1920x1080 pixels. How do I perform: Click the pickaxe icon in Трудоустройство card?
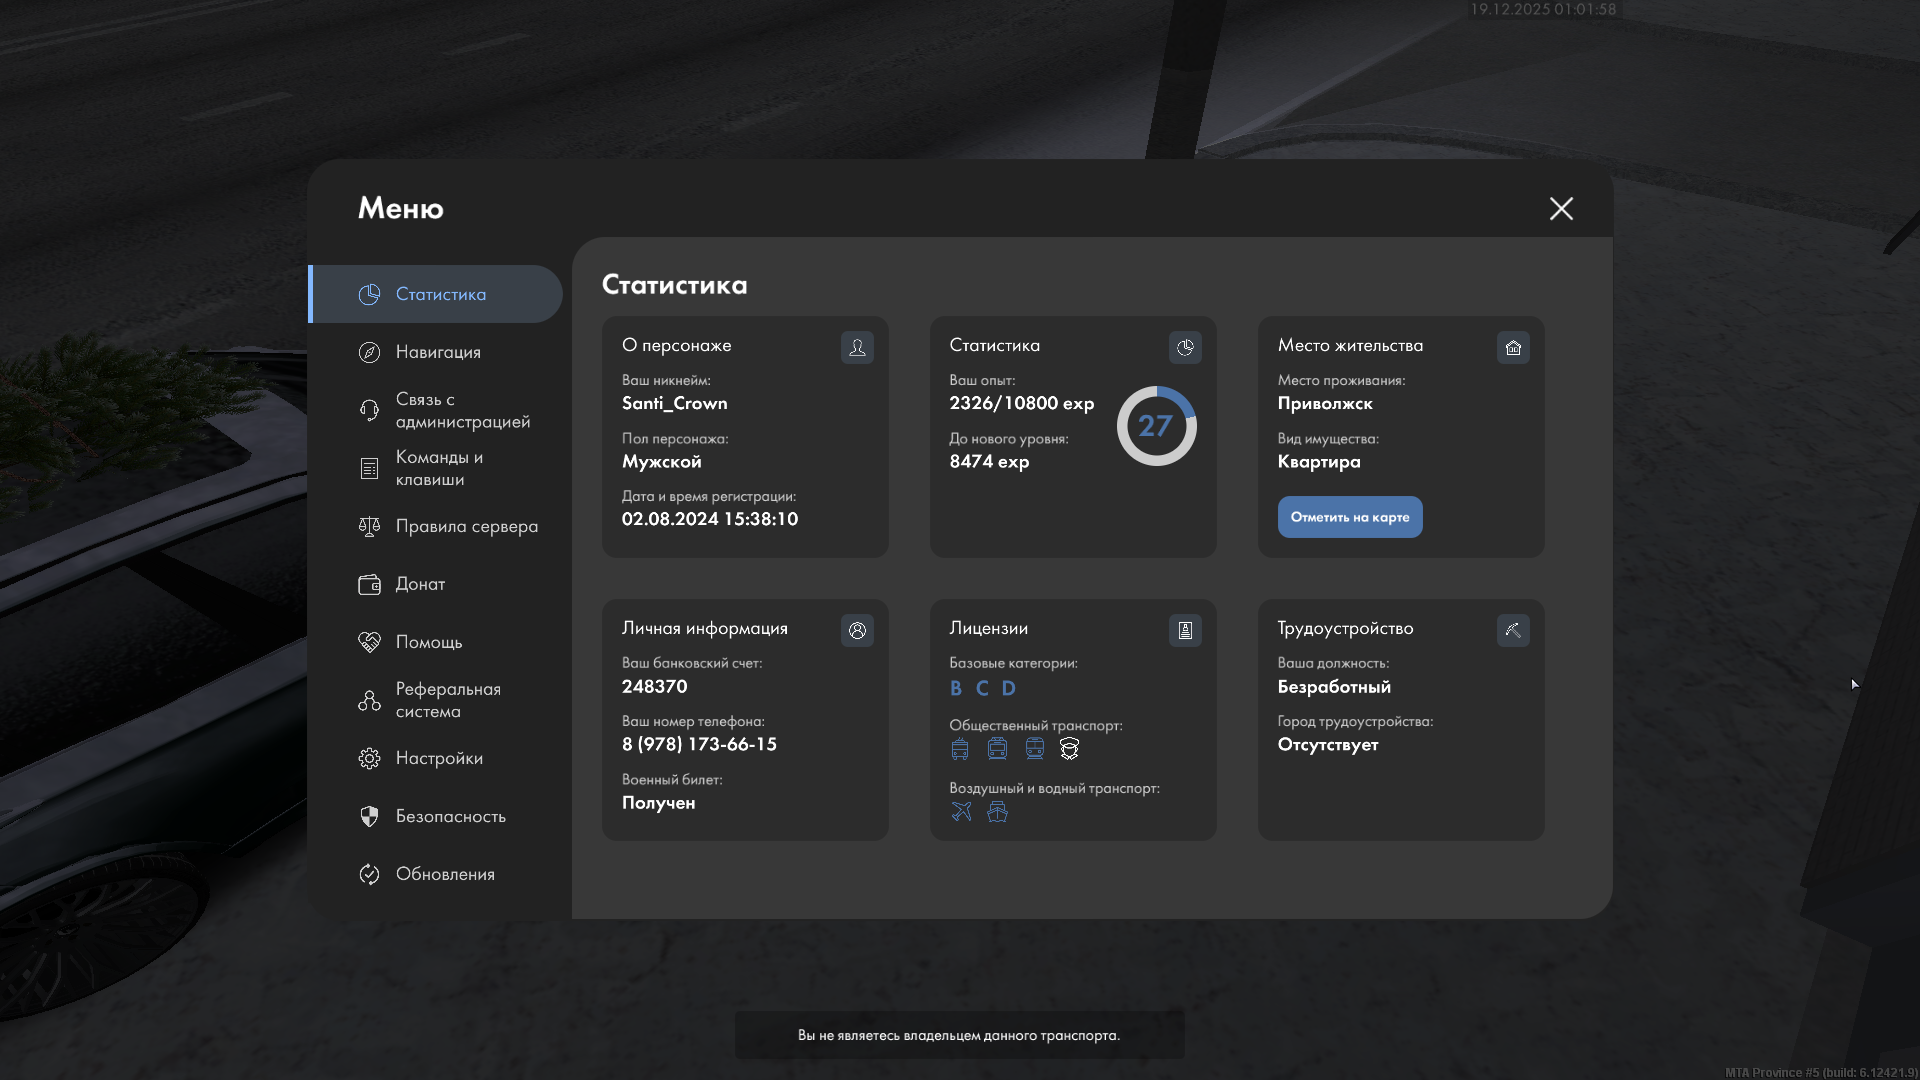1513,630
